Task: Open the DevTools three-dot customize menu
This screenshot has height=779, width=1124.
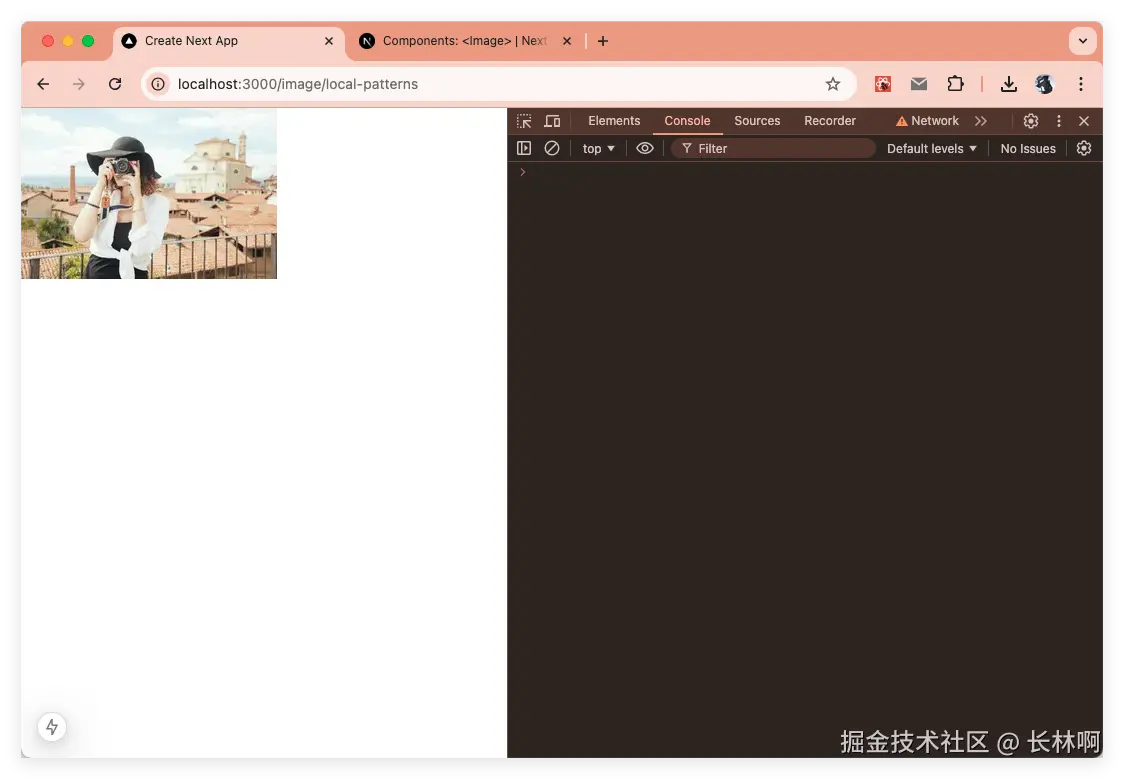Action: (x=1058, y=121)
